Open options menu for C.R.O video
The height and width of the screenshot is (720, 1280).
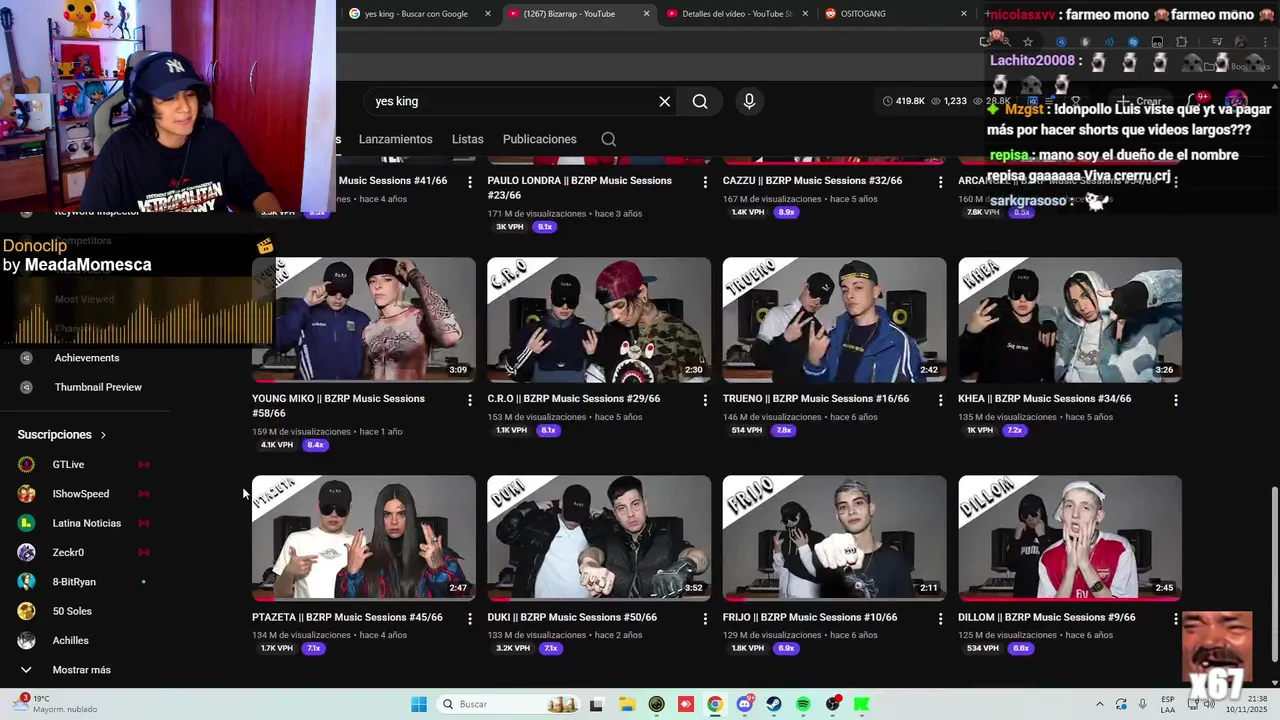pyautogui.click(x=705, y=400)
